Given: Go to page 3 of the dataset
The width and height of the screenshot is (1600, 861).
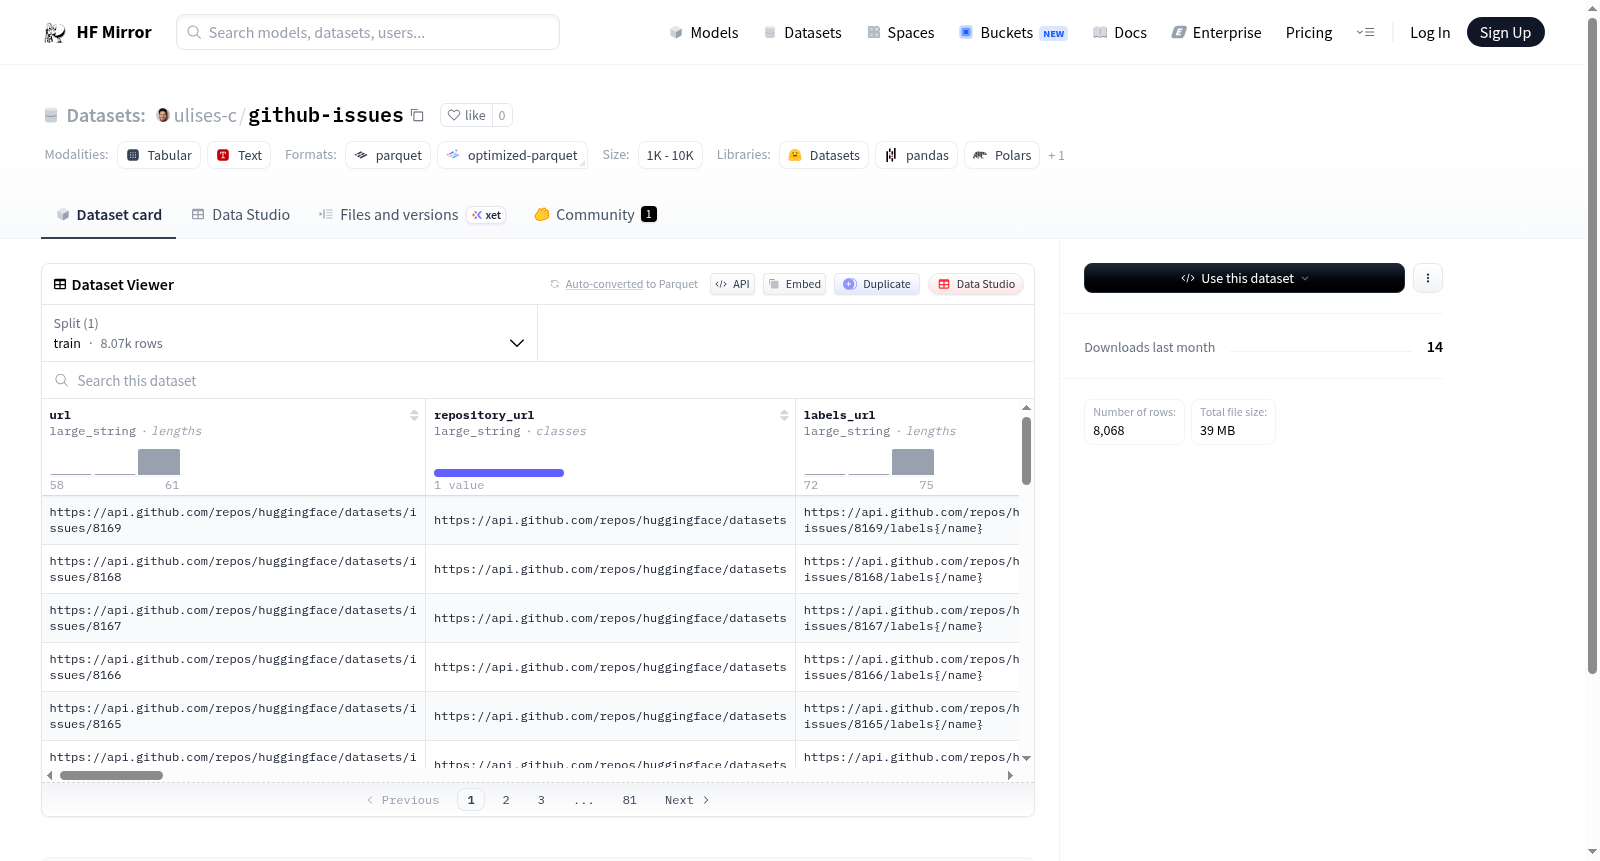Looking at the screenshot, I should point(541,800).
